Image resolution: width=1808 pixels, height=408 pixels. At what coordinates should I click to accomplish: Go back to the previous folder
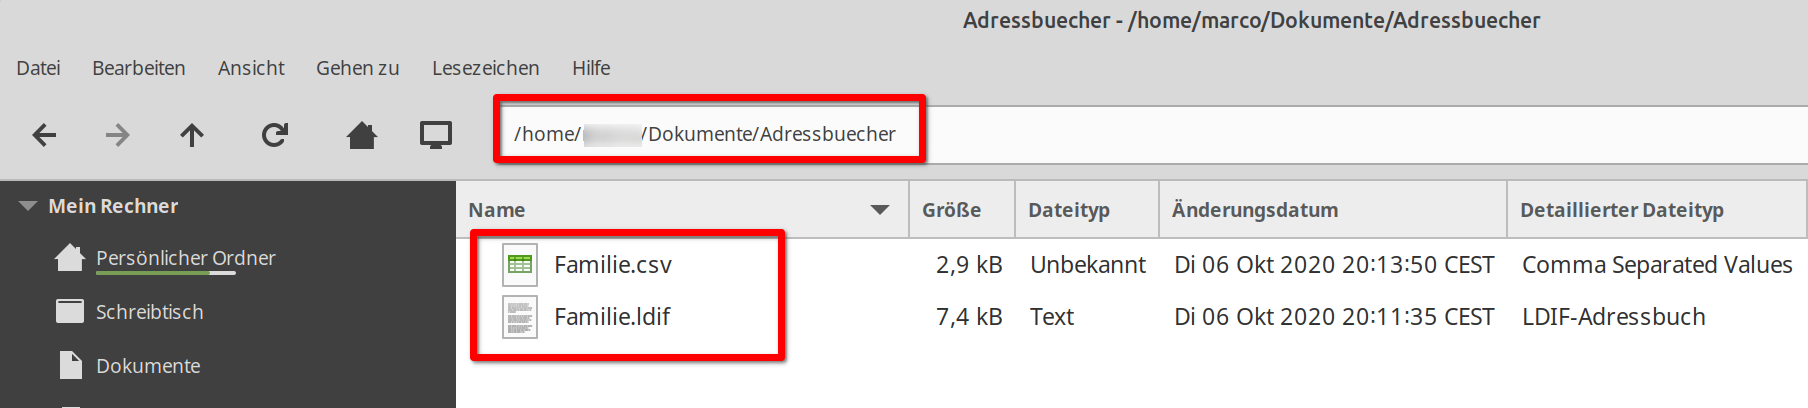click(44, 135)
